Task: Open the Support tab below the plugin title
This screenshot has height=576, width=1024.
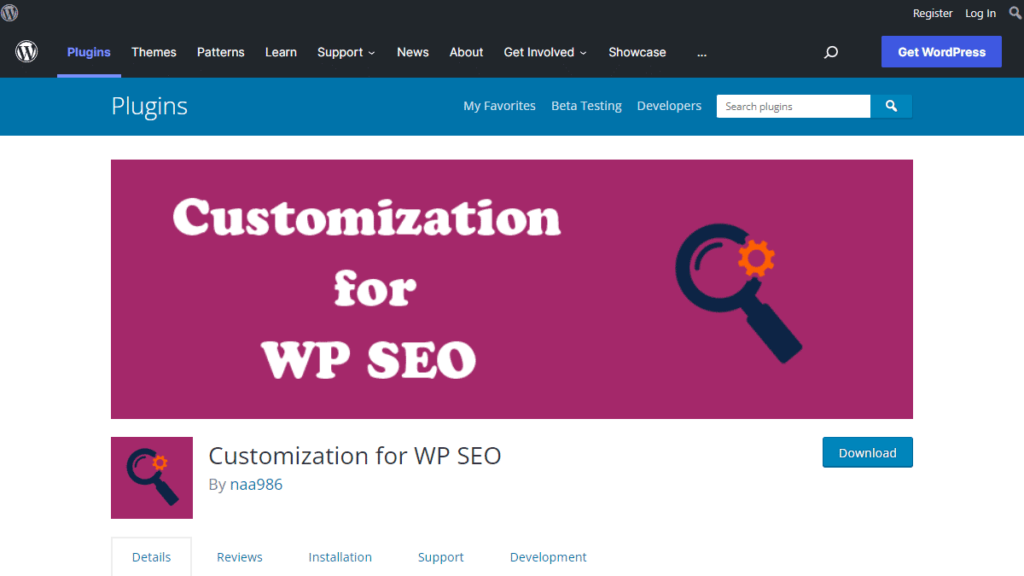Action: (441, 557)
